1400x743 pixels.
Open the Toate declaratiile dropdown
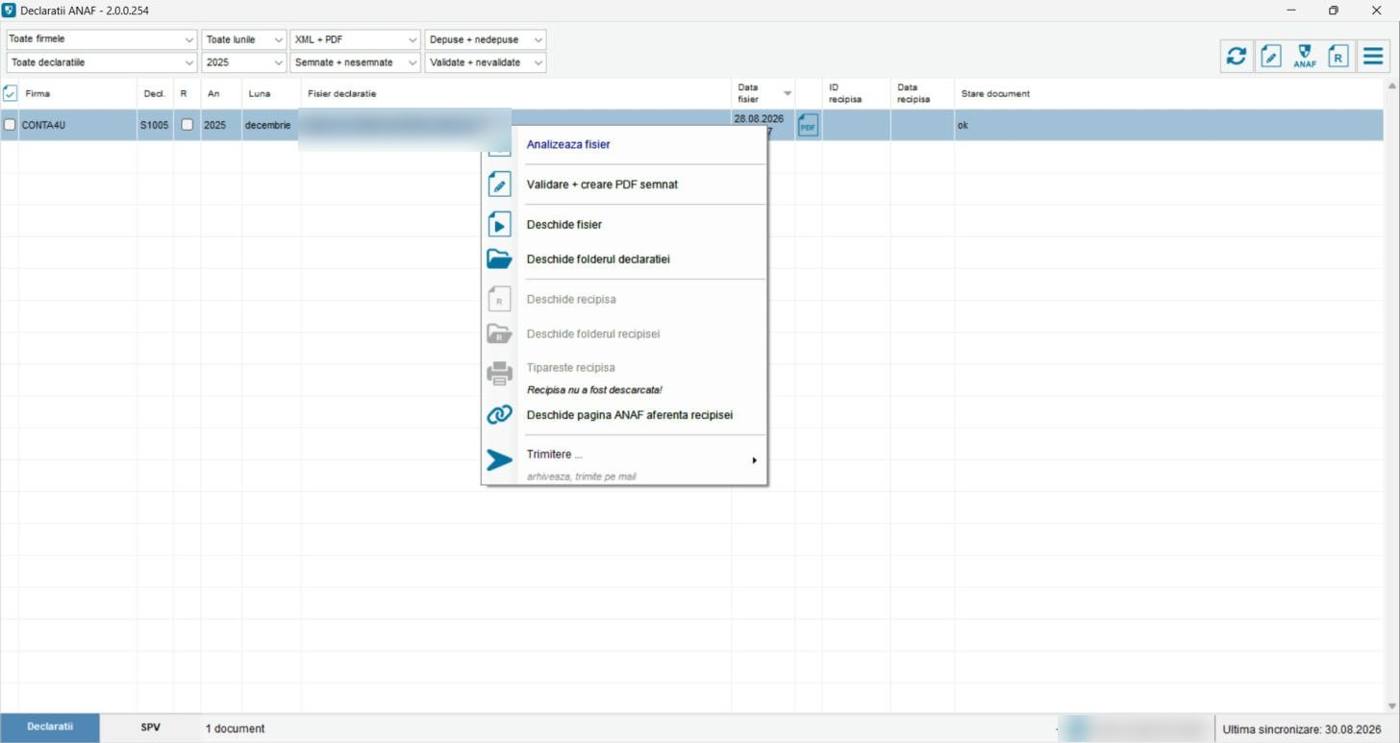[101, 62]
